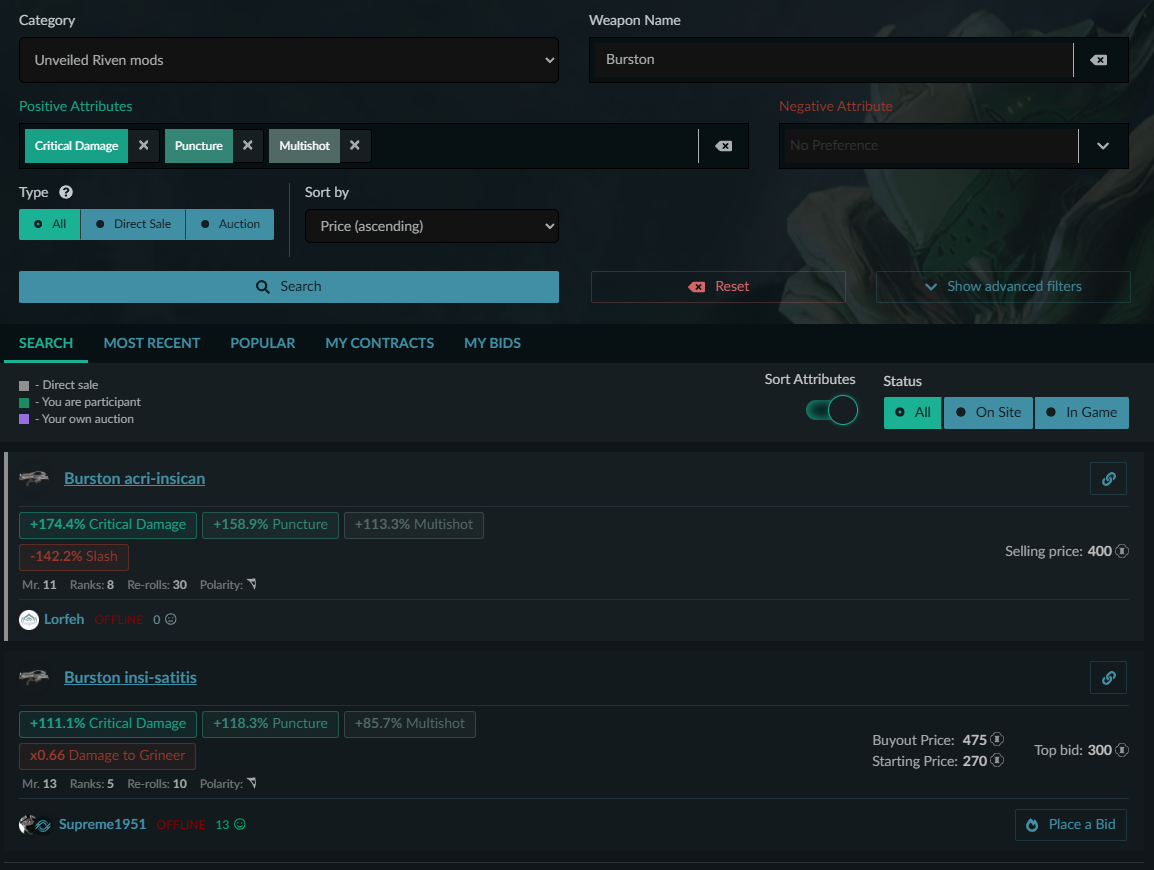This screenshot has height=870, width=1154.
Task: Click the Reset button
Action: tap(718, 286)
